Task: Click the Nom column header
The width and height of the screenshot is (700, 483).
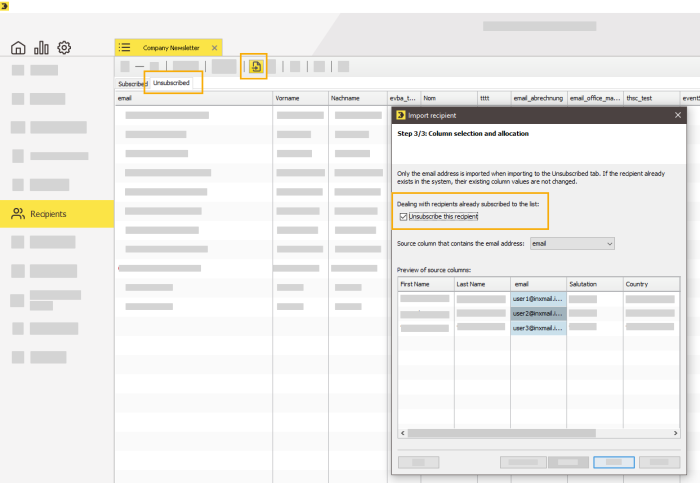Action: click(x=449, y=98)
